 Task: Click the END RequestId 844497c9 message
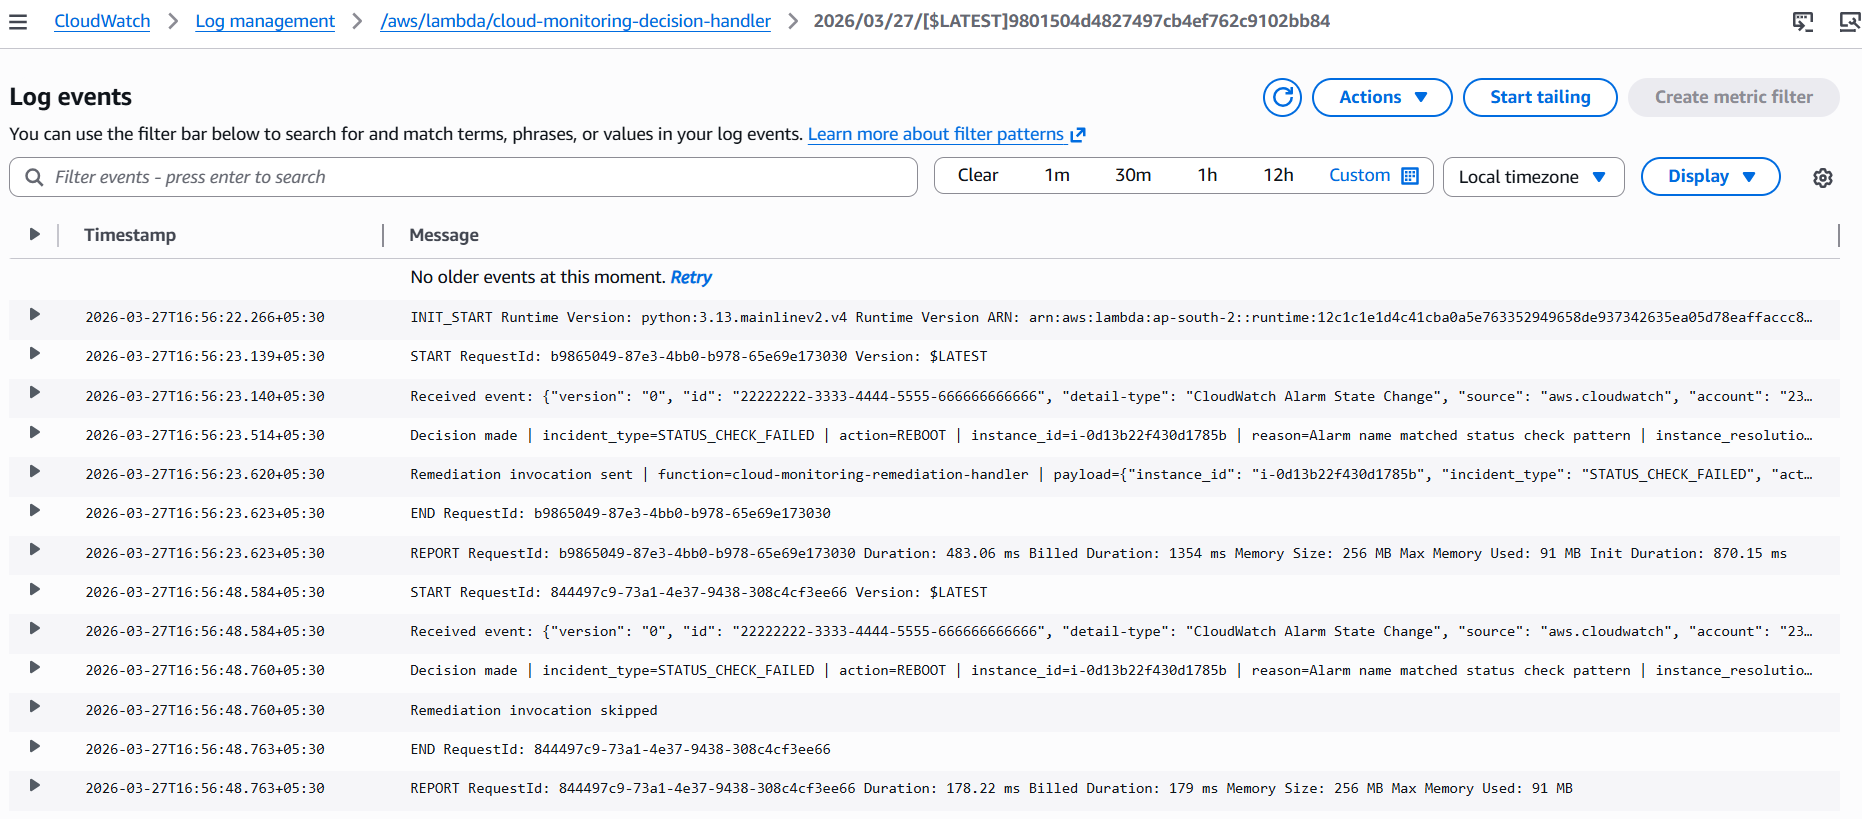tap(620, 749)
